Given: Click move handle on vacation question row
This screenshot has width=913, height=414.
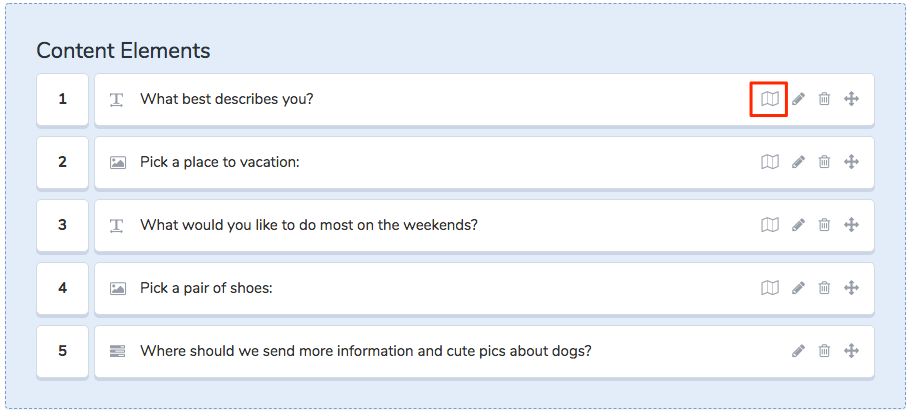Looking at the screenshot, I should coord(851,162).
